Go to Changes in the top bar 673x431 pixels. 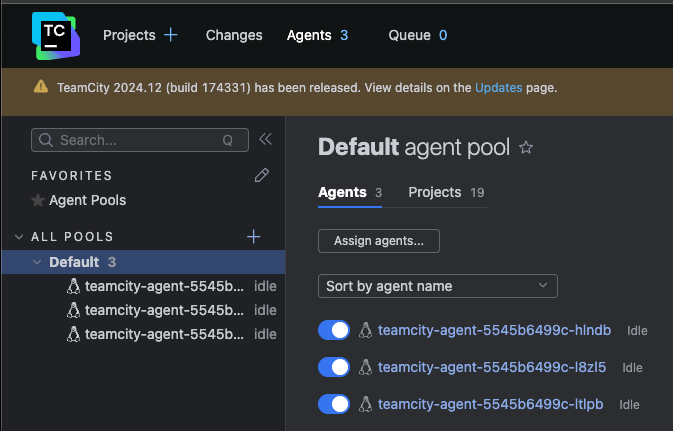click(234, 35)
